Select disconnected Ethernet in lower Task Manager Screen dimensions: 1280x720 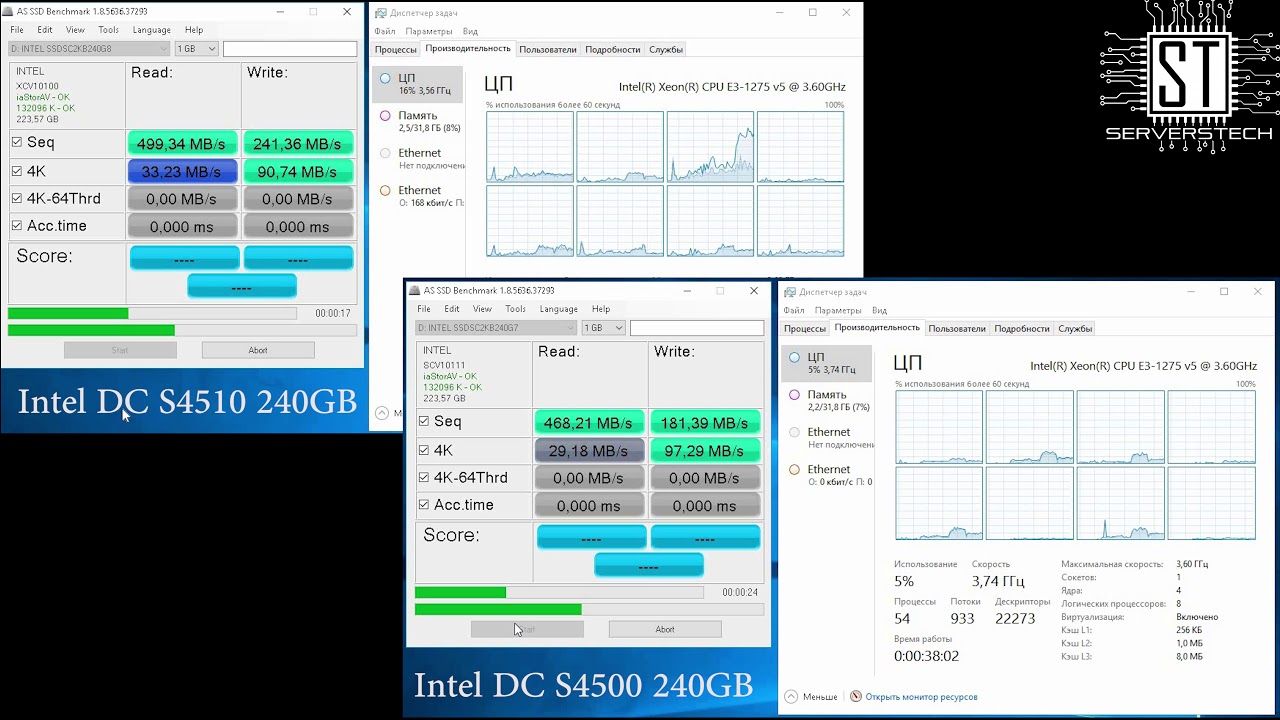[x=827, y=437]
